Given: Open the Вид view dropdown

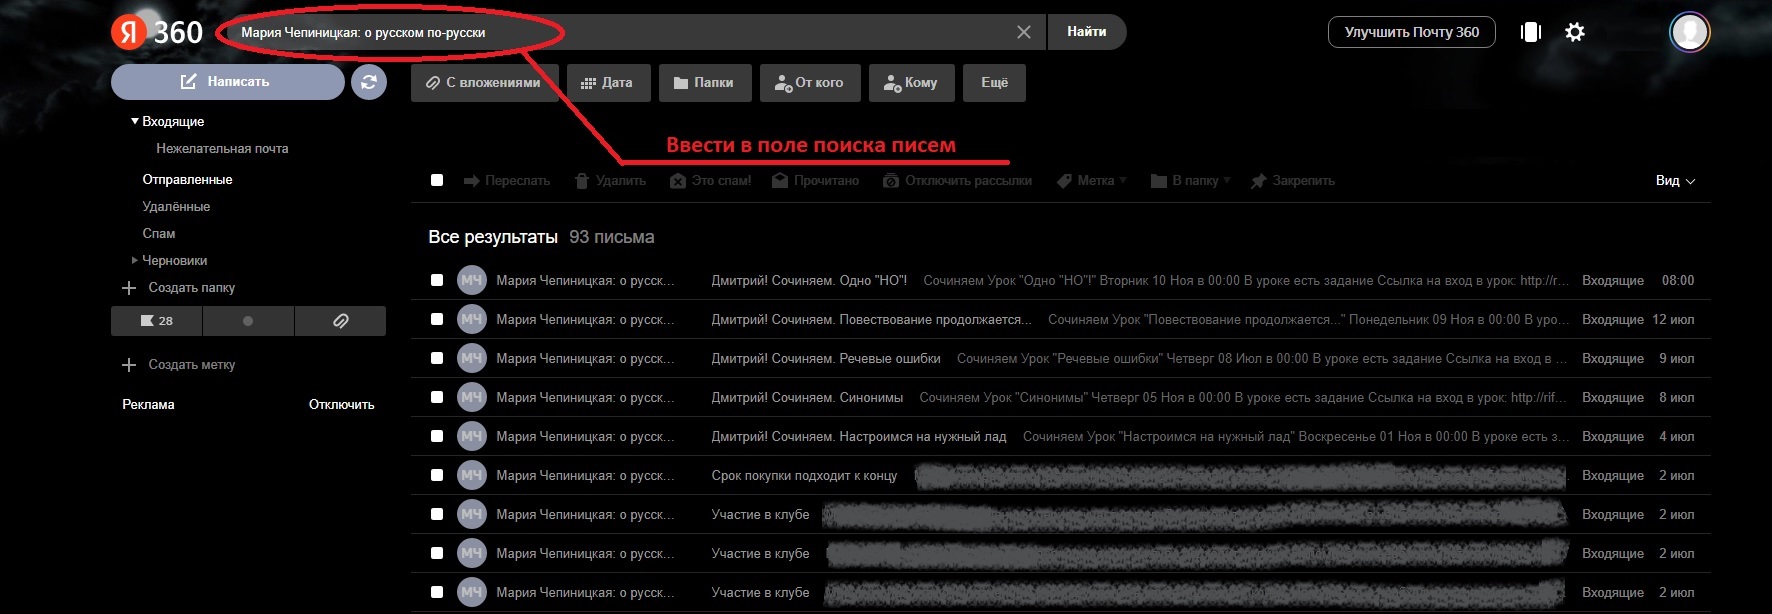Looking at the screenshot, I should pos(1675,181).
